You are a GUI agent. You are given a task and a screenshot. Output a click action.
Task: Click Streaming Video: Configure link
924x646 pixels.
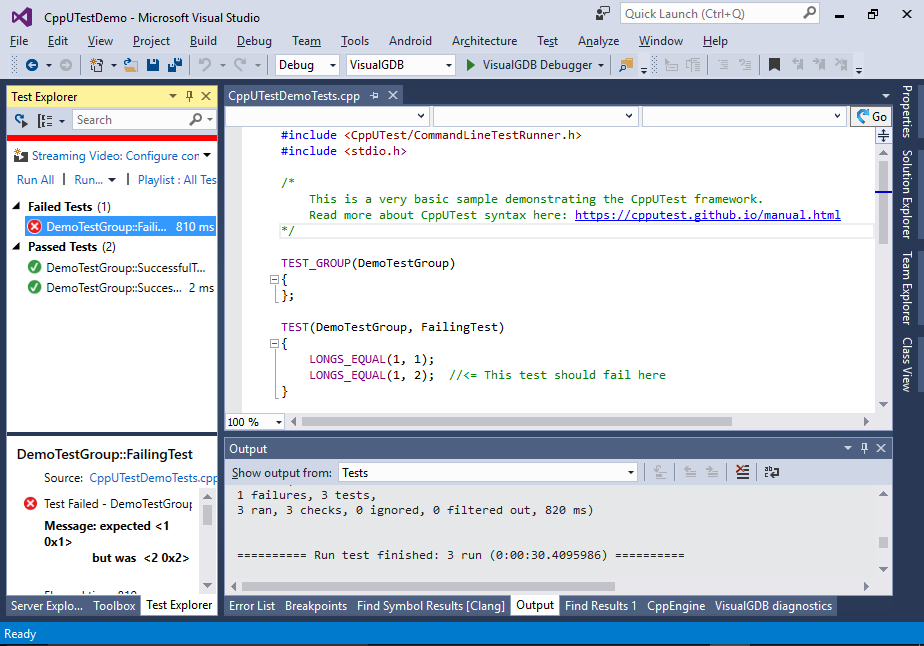[116, 156]
